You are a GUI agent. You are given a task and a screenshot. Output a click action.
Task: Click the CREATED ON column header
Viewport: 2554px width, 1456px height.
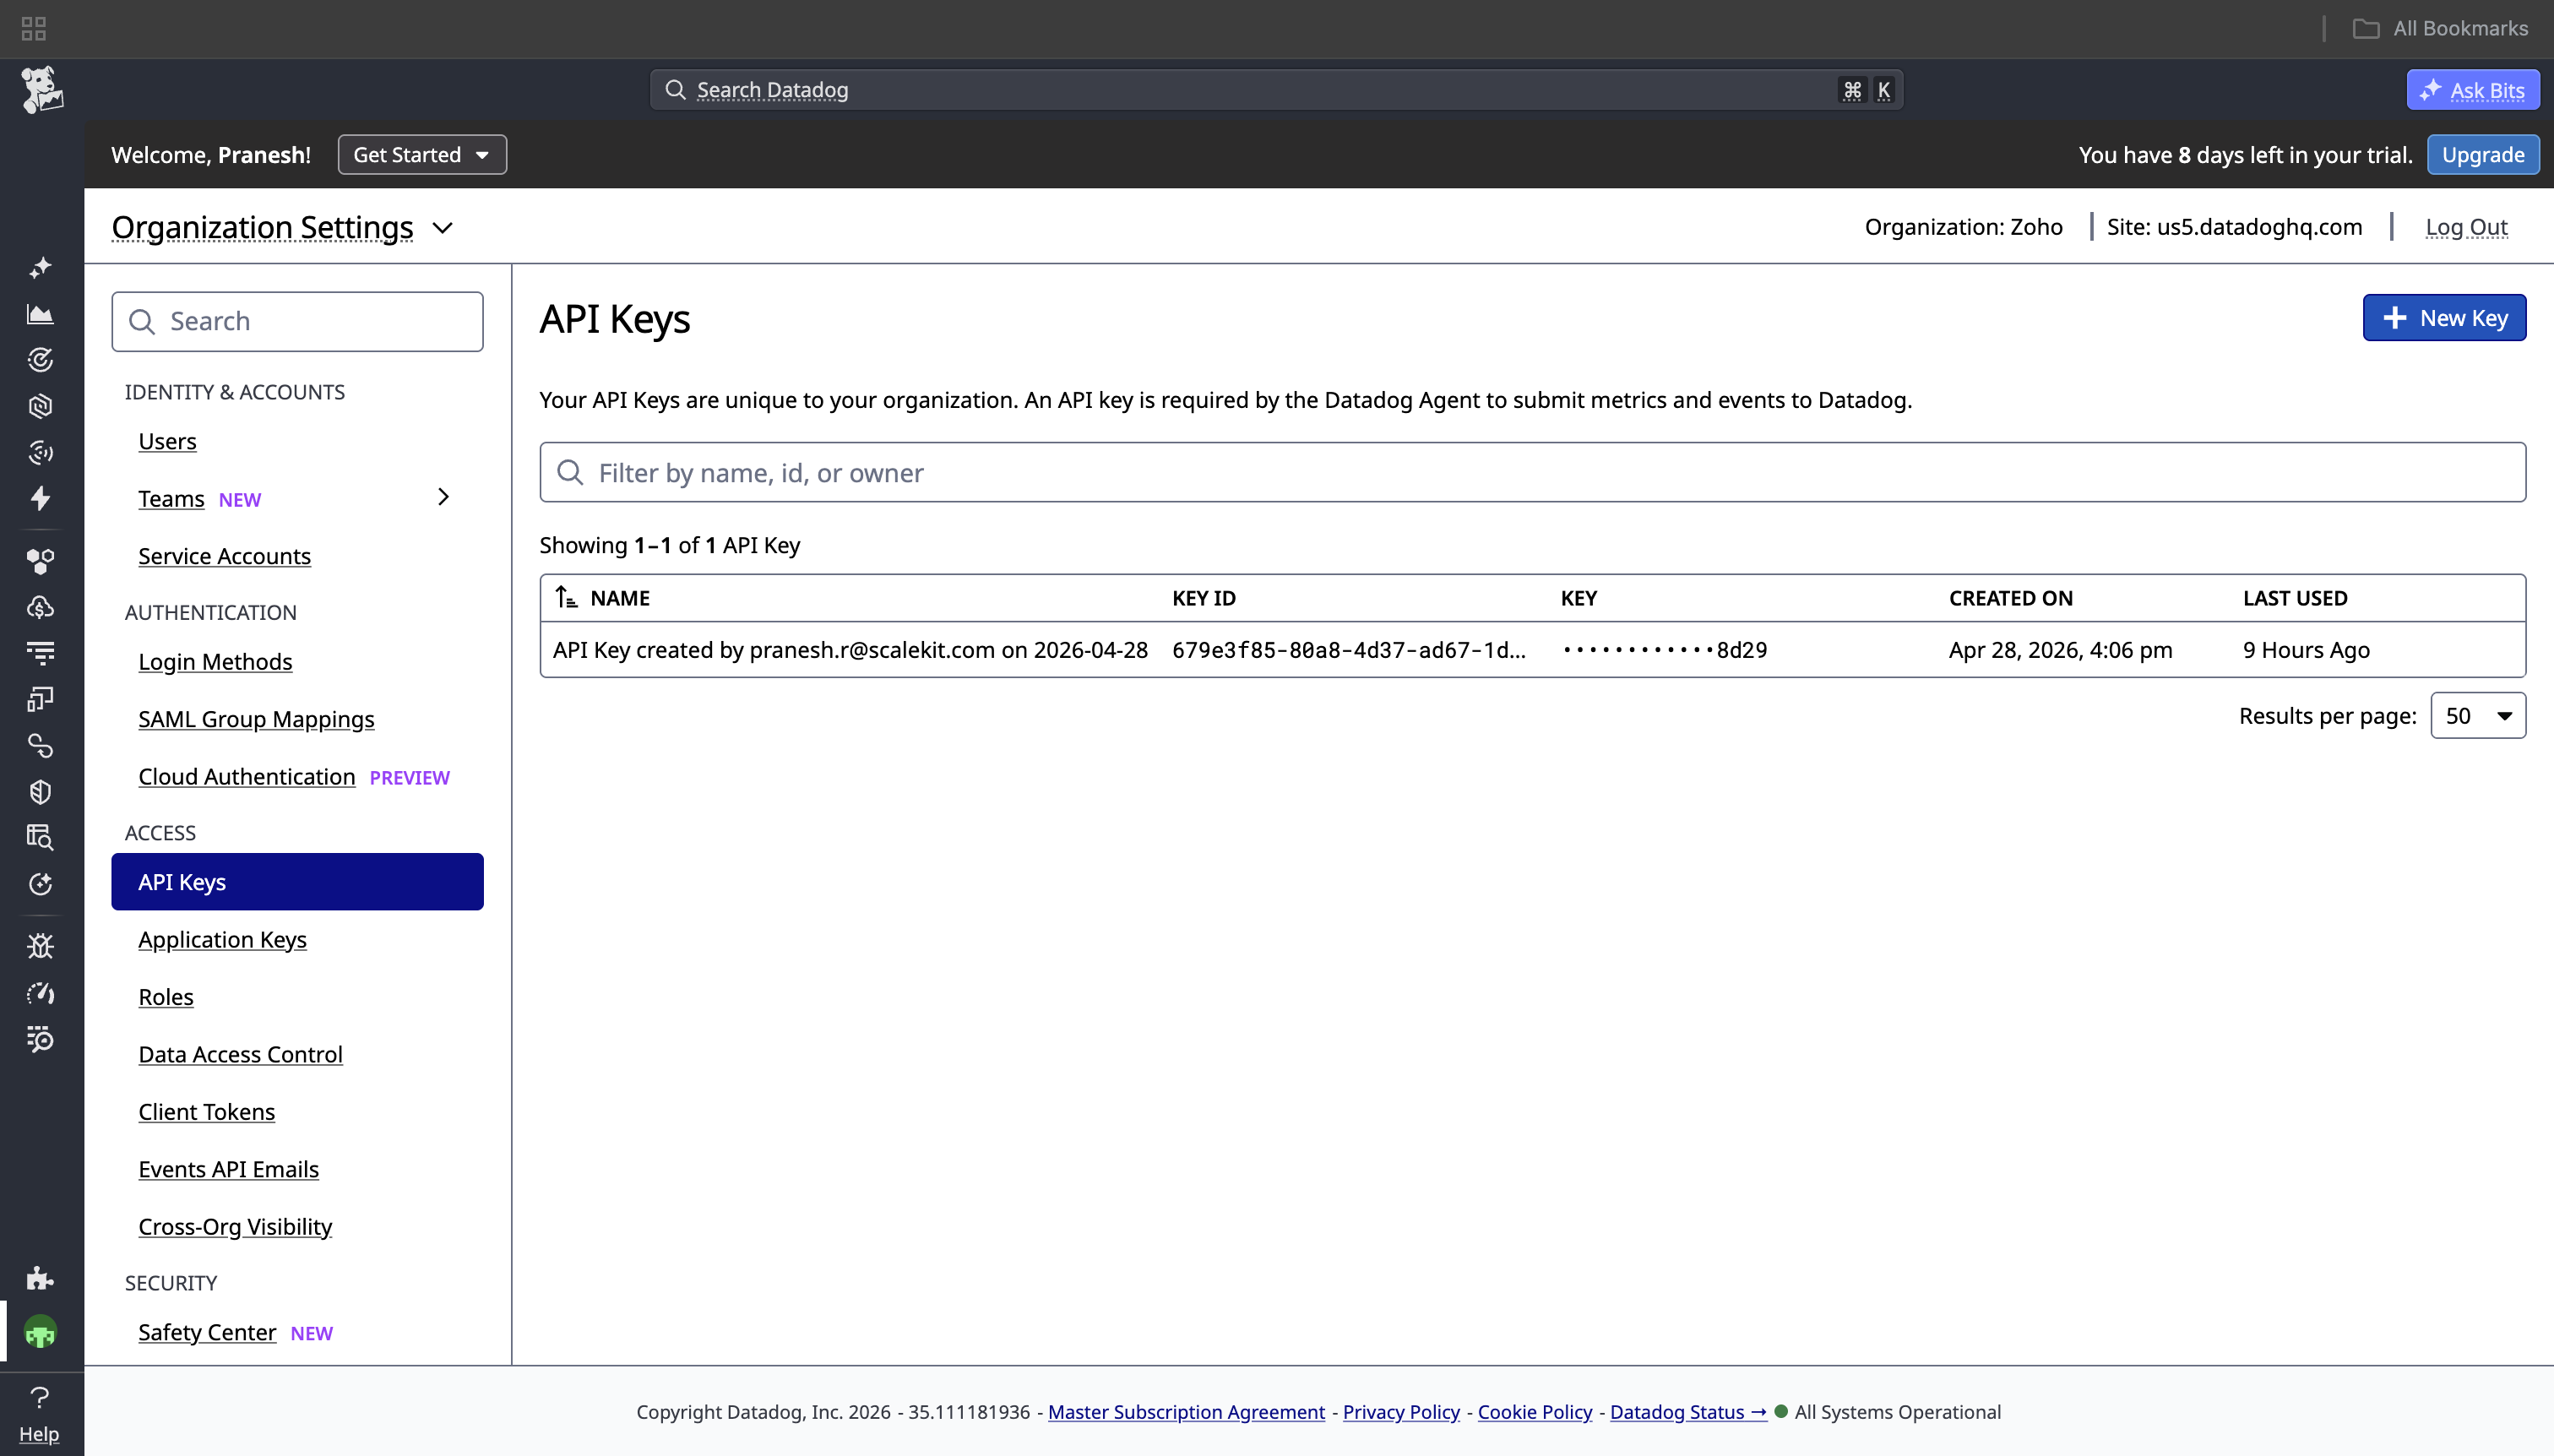coord(2010,597)
